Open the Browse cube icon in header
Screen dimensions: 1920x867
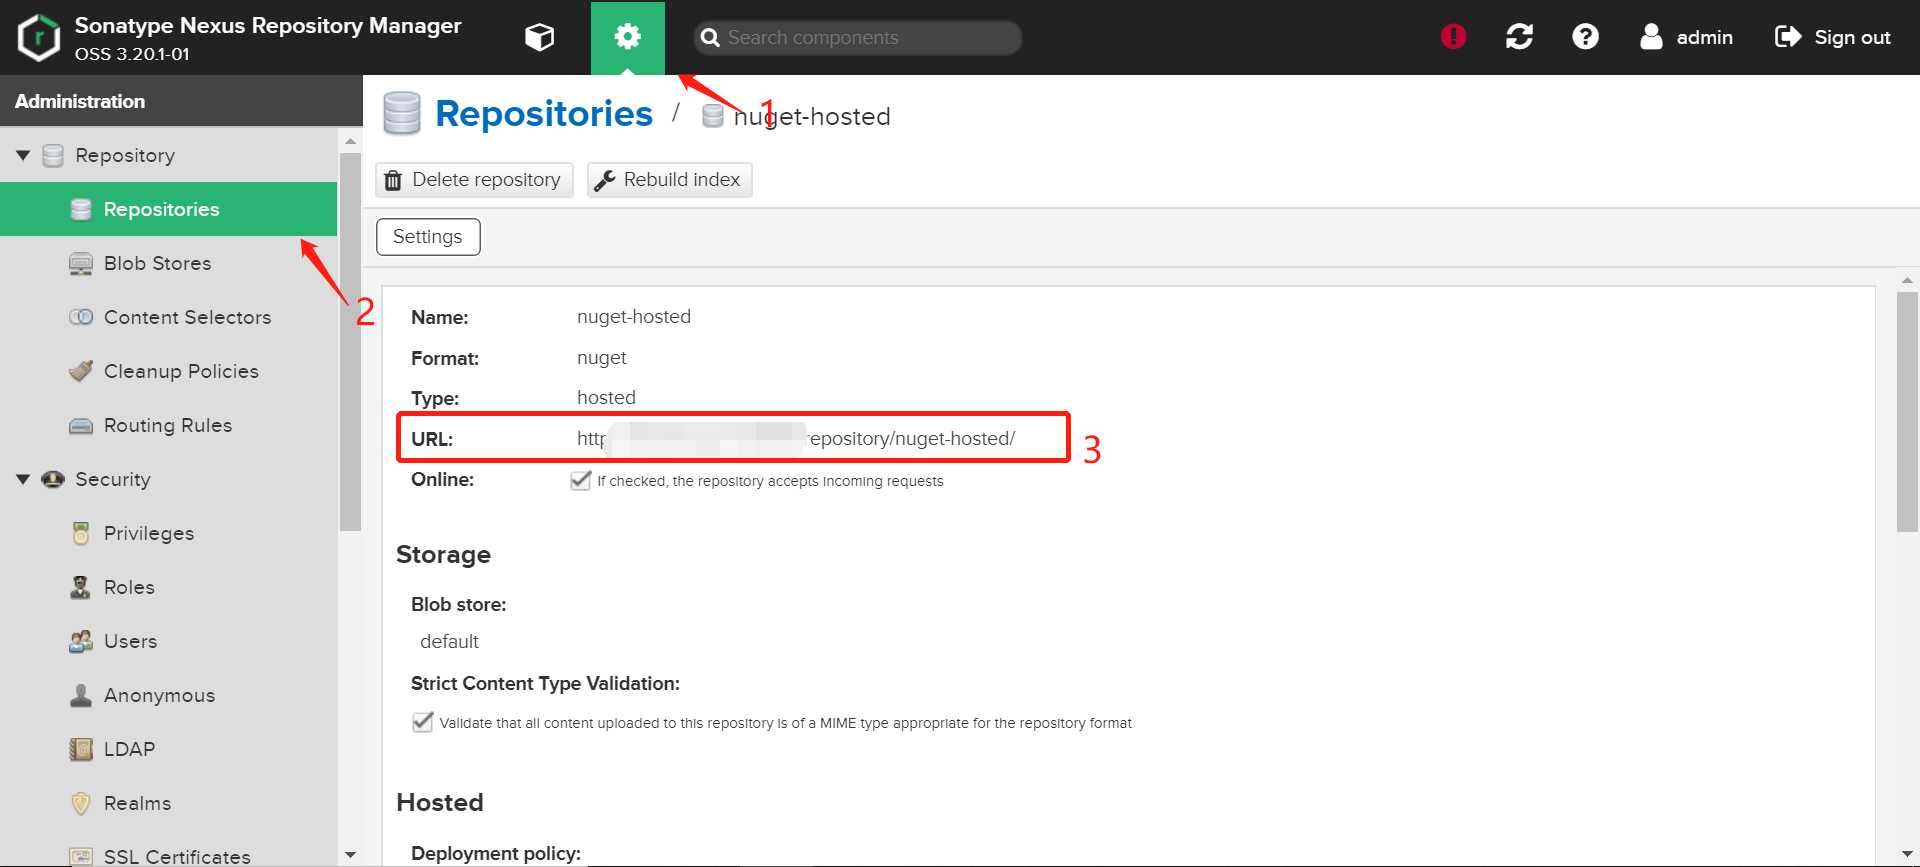[539, 38]
